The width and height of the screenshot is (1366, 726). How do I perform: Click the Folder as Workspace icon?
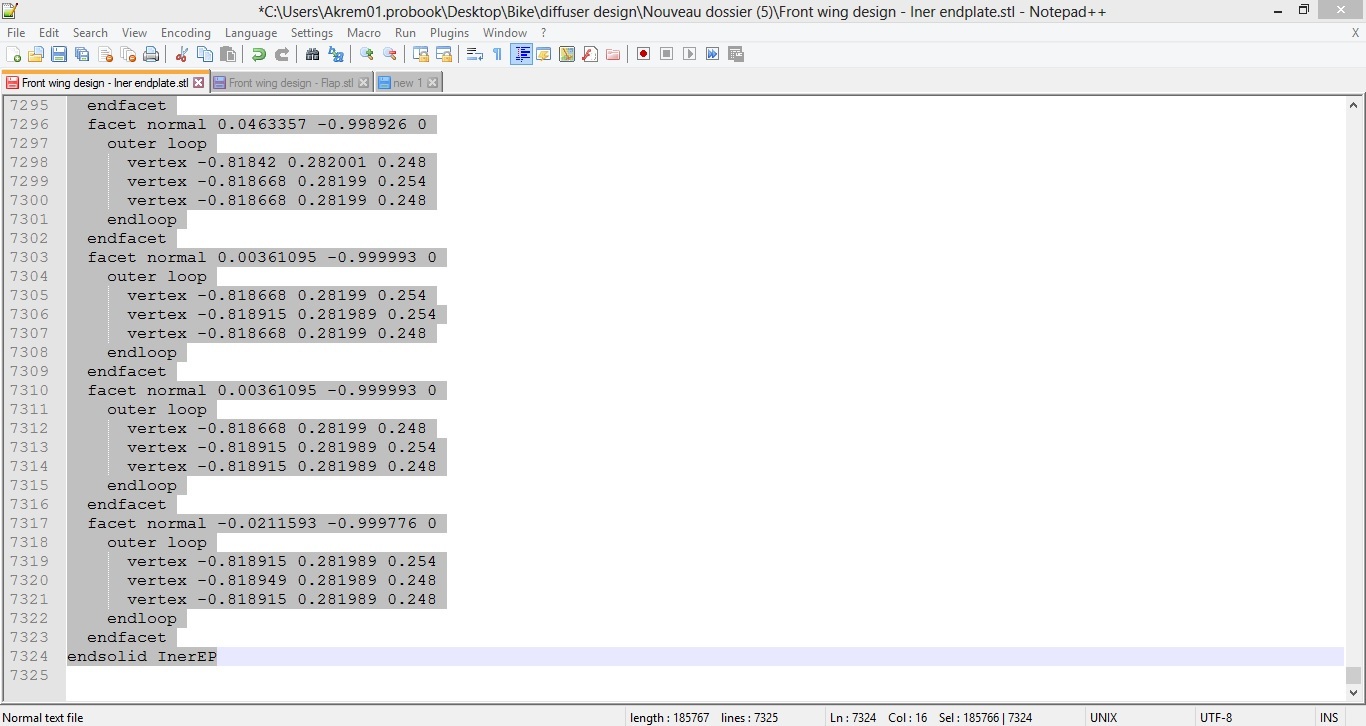[613, 54]
